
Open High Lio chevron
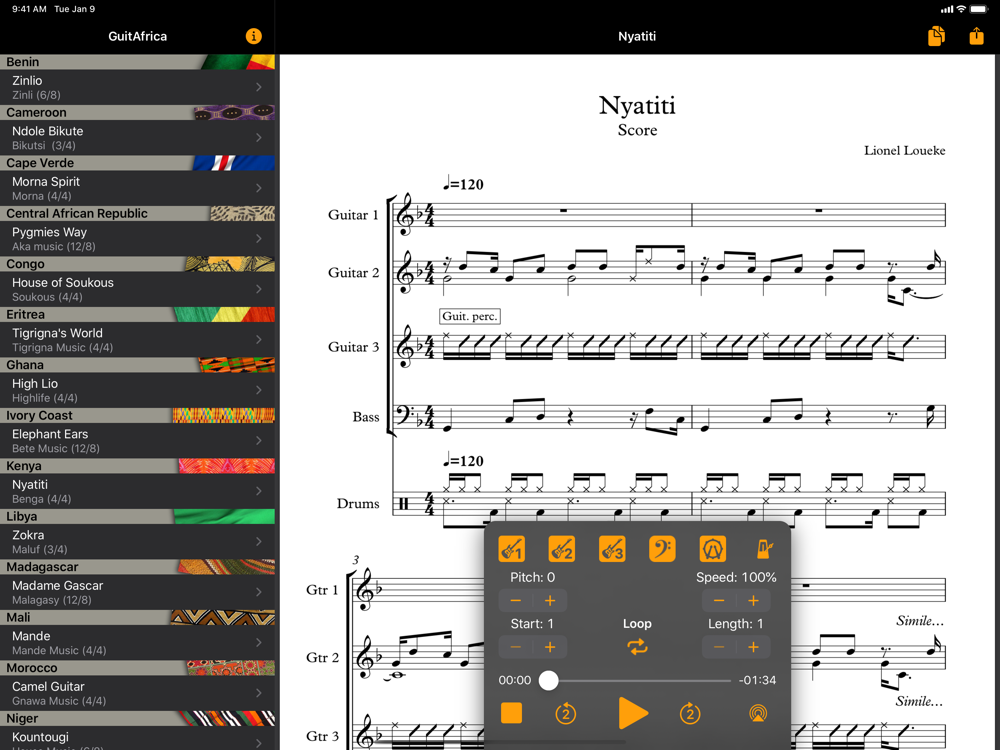click(259, 390)
